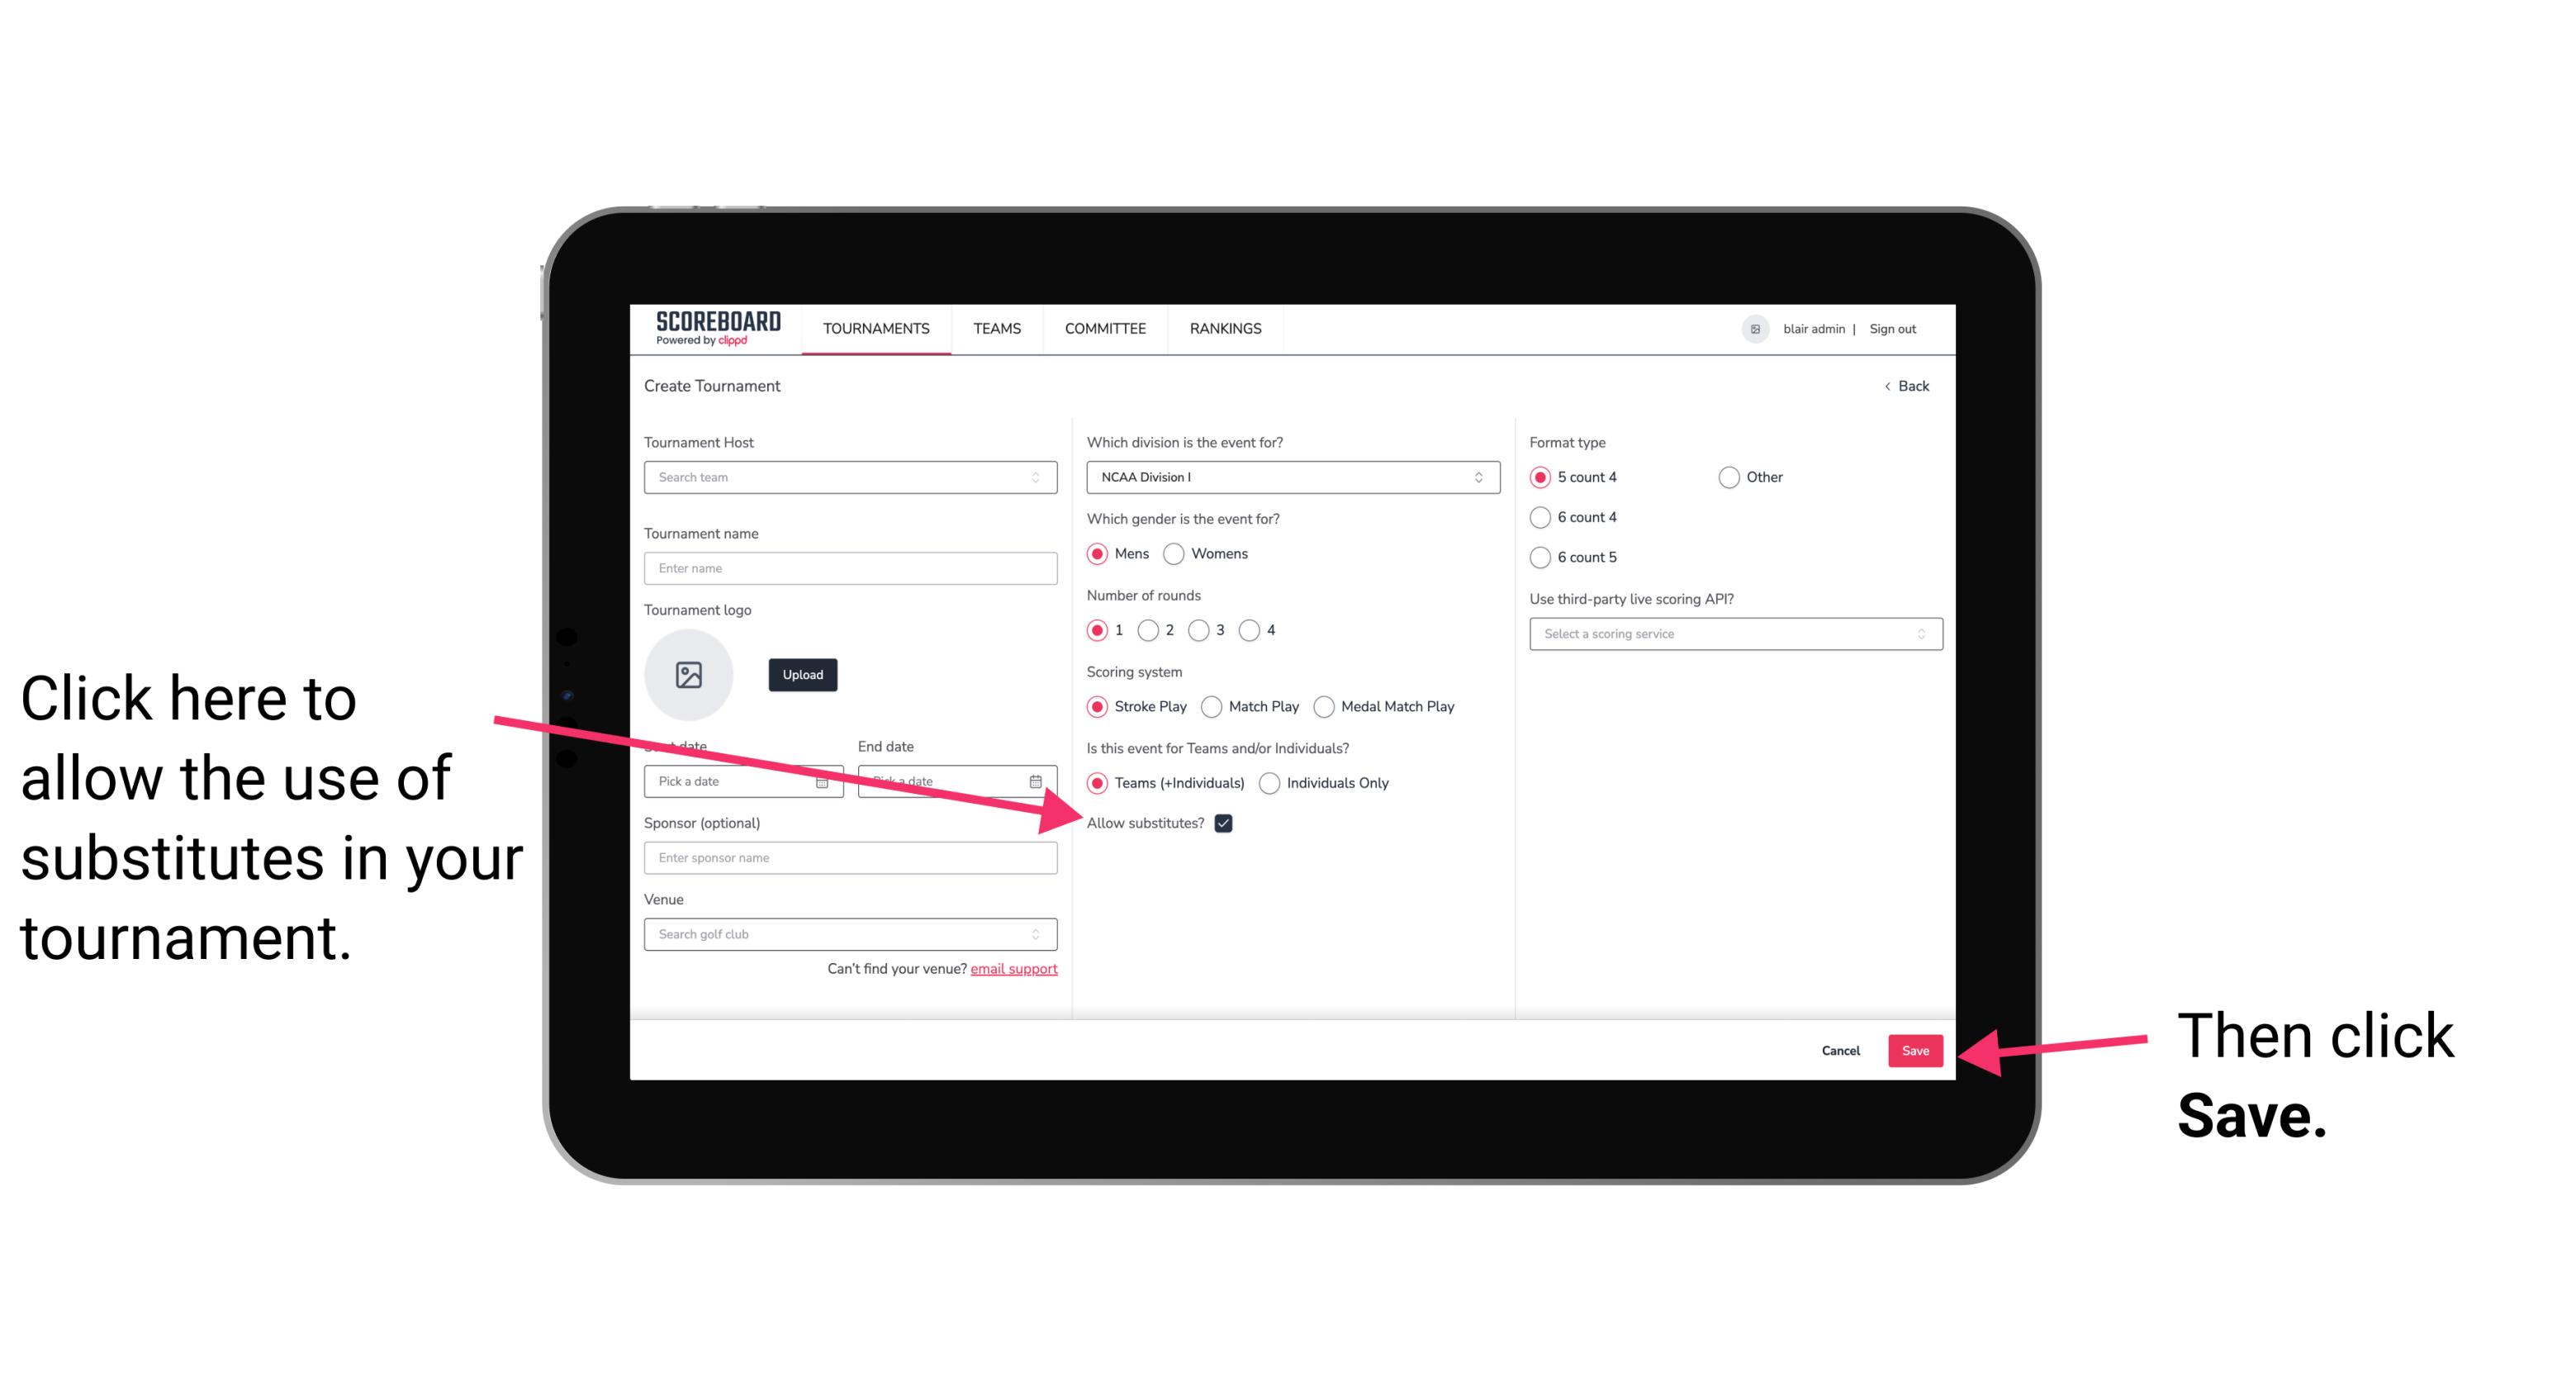Click the tournament logo upload icon
The width and height of the screenshot is (2576, 1386).
point(689,674)
